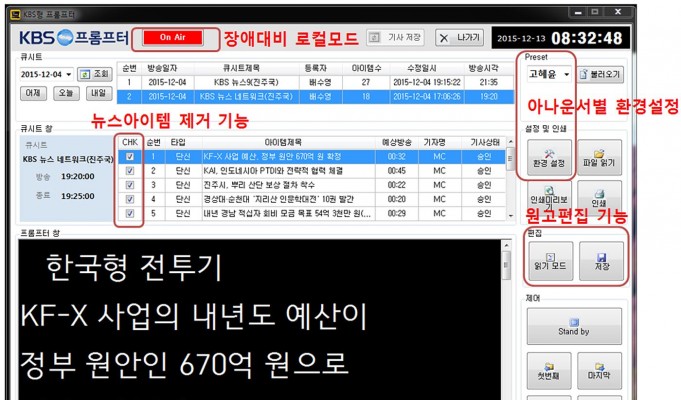Click the 기사 저장 save article button

pos(395,38)
